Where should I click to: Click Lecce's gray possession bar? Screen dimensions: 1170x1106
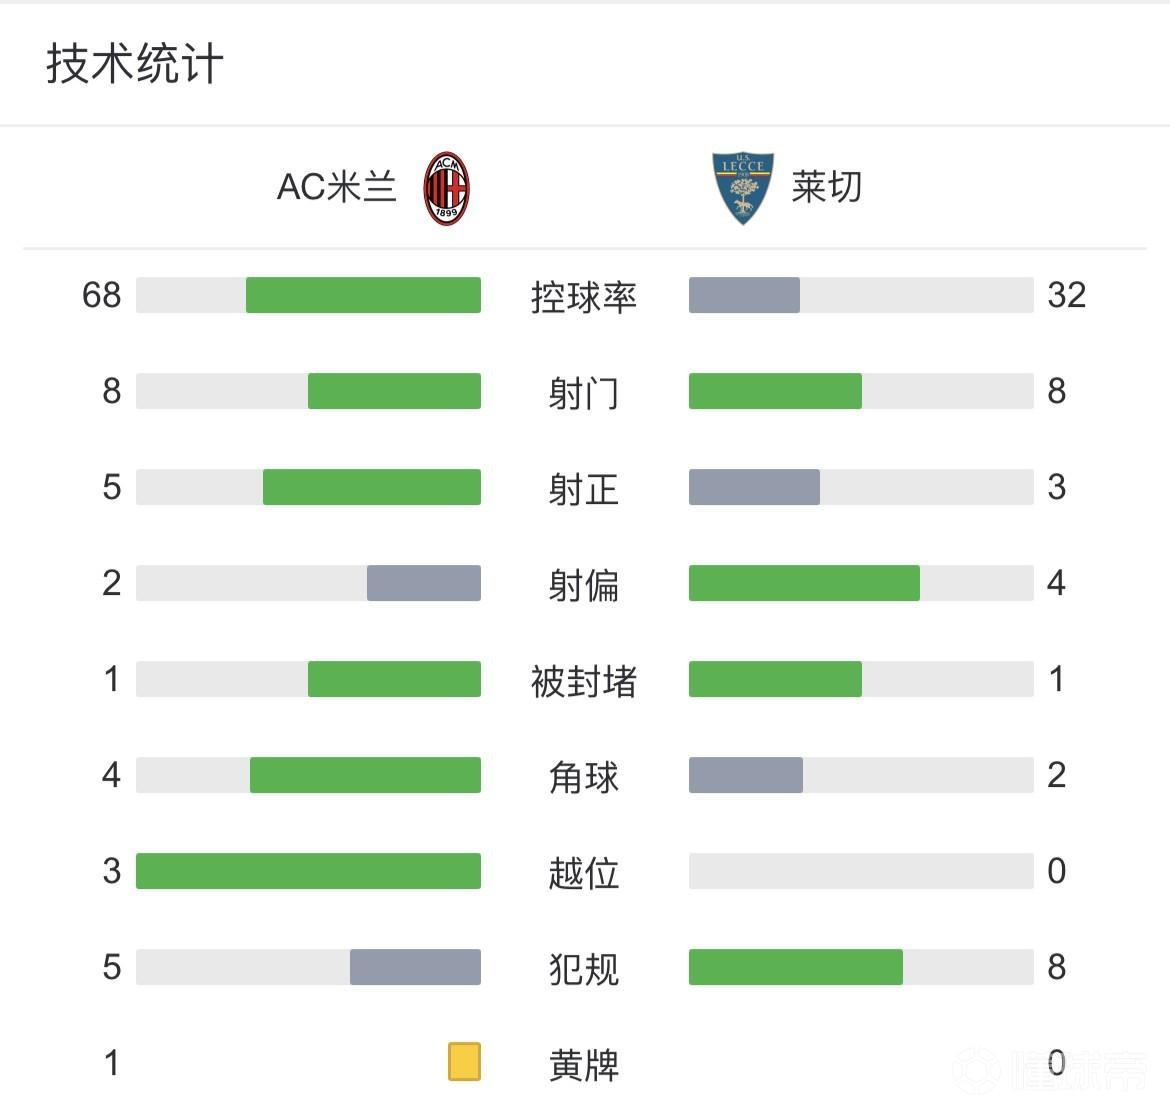(x=744, y=295)
